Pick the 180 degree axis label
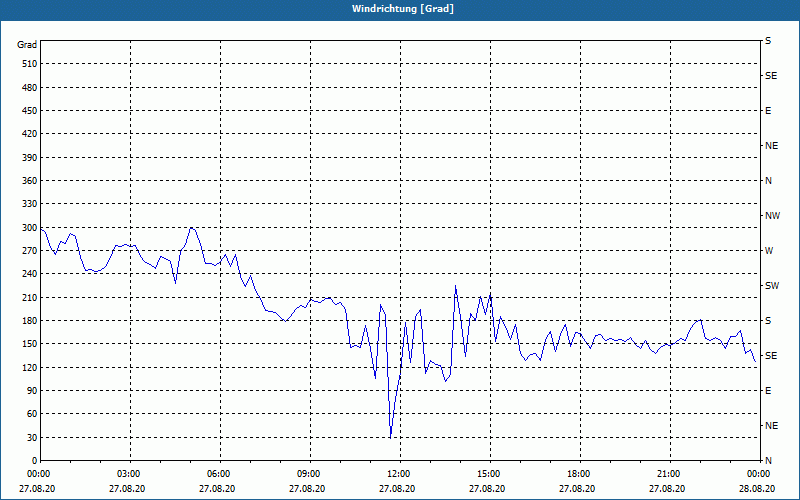 click(x=30, y=321)
